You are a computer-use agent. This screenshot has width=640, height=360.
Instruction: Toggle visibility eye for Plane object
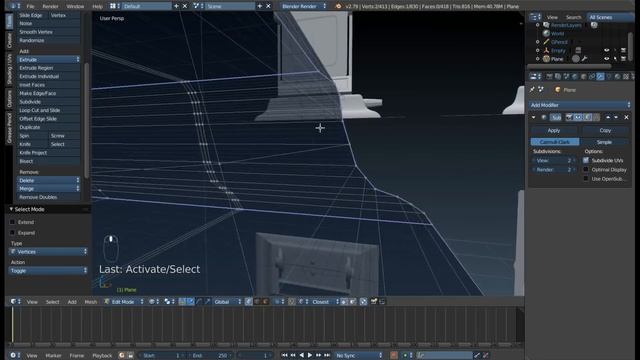coord(607,59)
